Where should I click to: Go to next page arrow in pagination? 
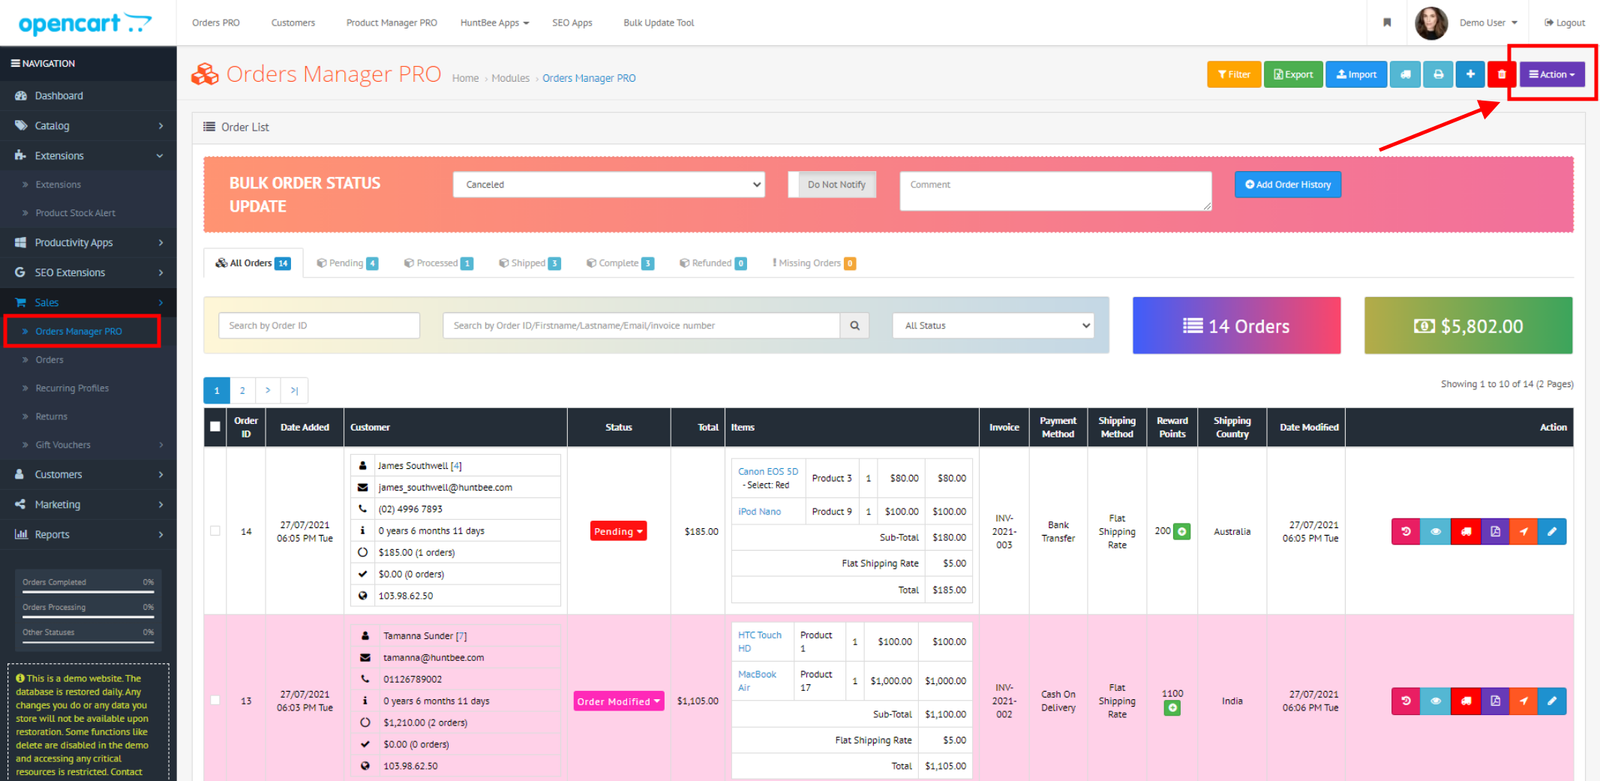coord(268,390)
